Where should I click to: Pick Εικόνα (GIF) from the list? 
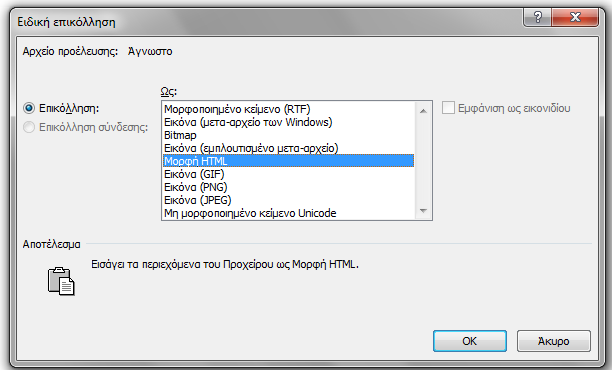pos(288,174)
